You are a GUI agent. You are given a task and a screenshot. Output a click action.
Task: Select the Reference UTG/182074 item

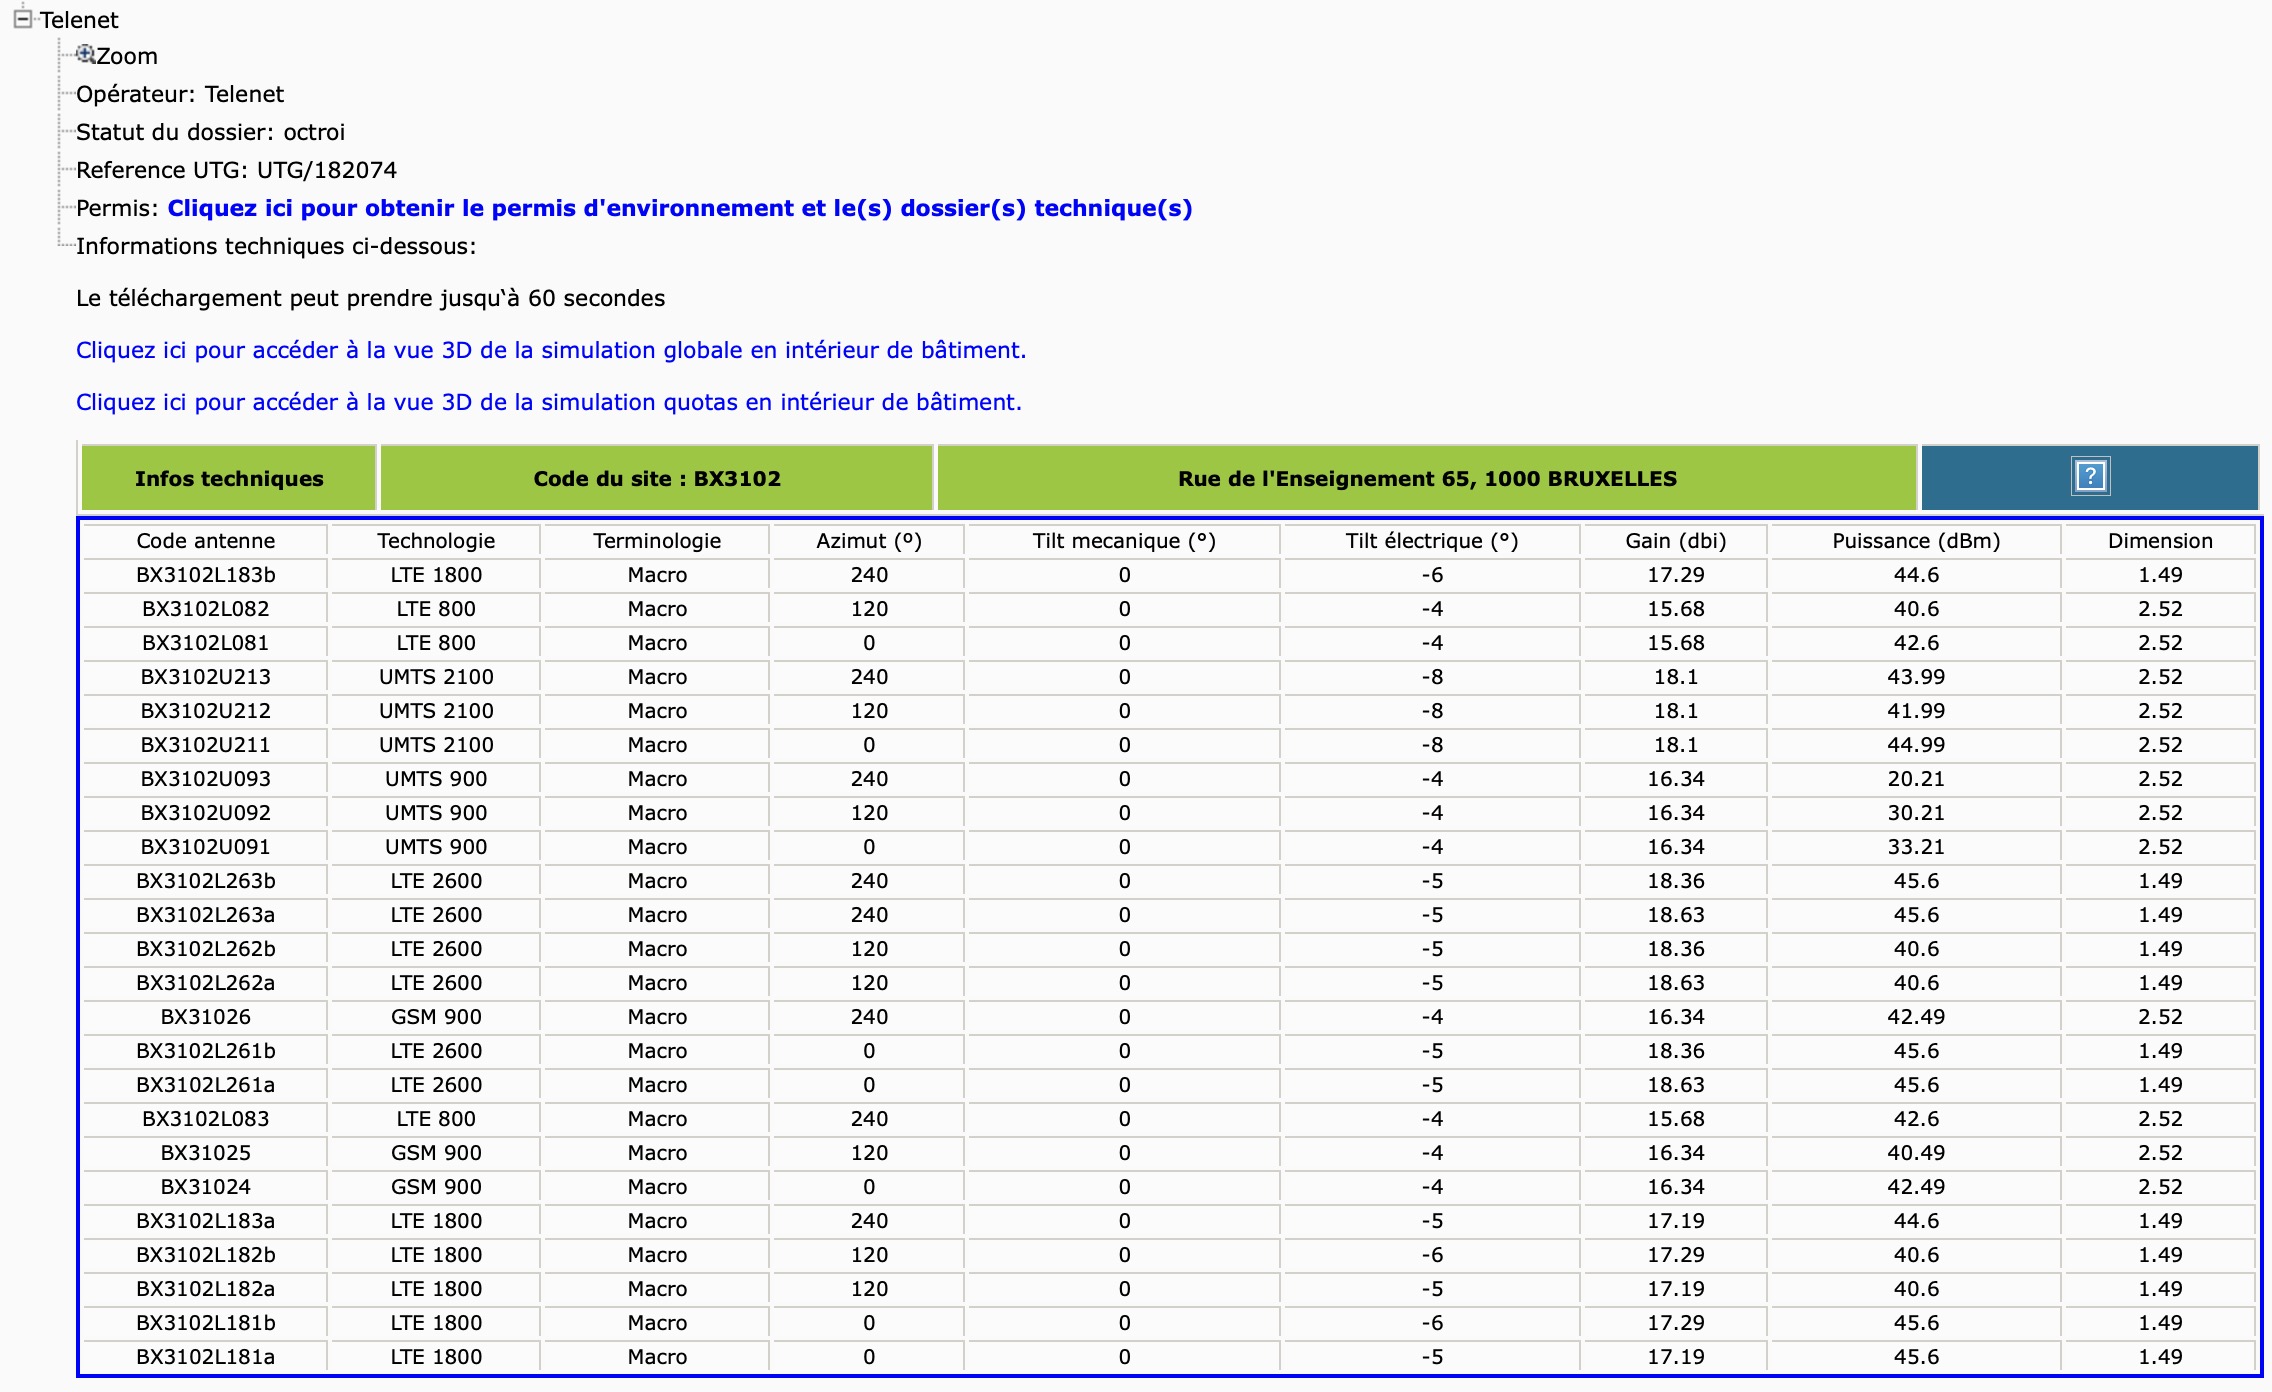[236, 170]
